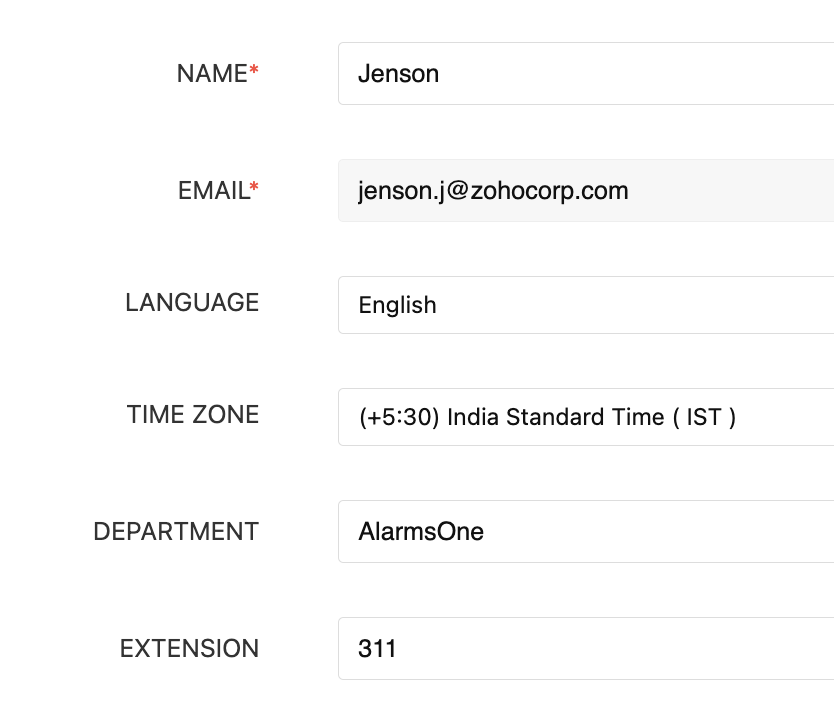Place cursor on the "AlarmsOne" text

coord(421,531)
